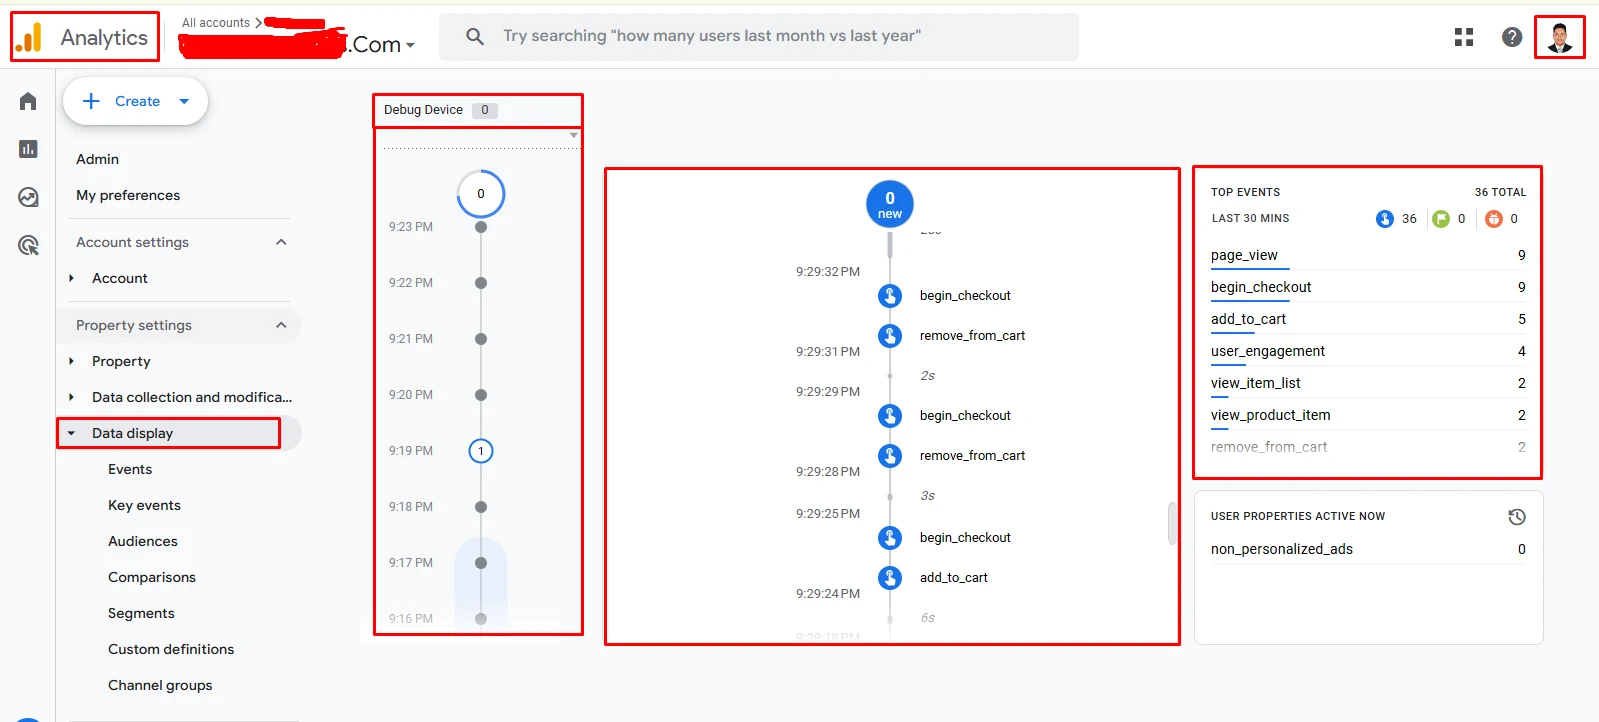Image resolution: width=1599 pixels, height=722 pixels.
Task: Click the top 0 circle on minutes timeline
Action: point(481,194)
